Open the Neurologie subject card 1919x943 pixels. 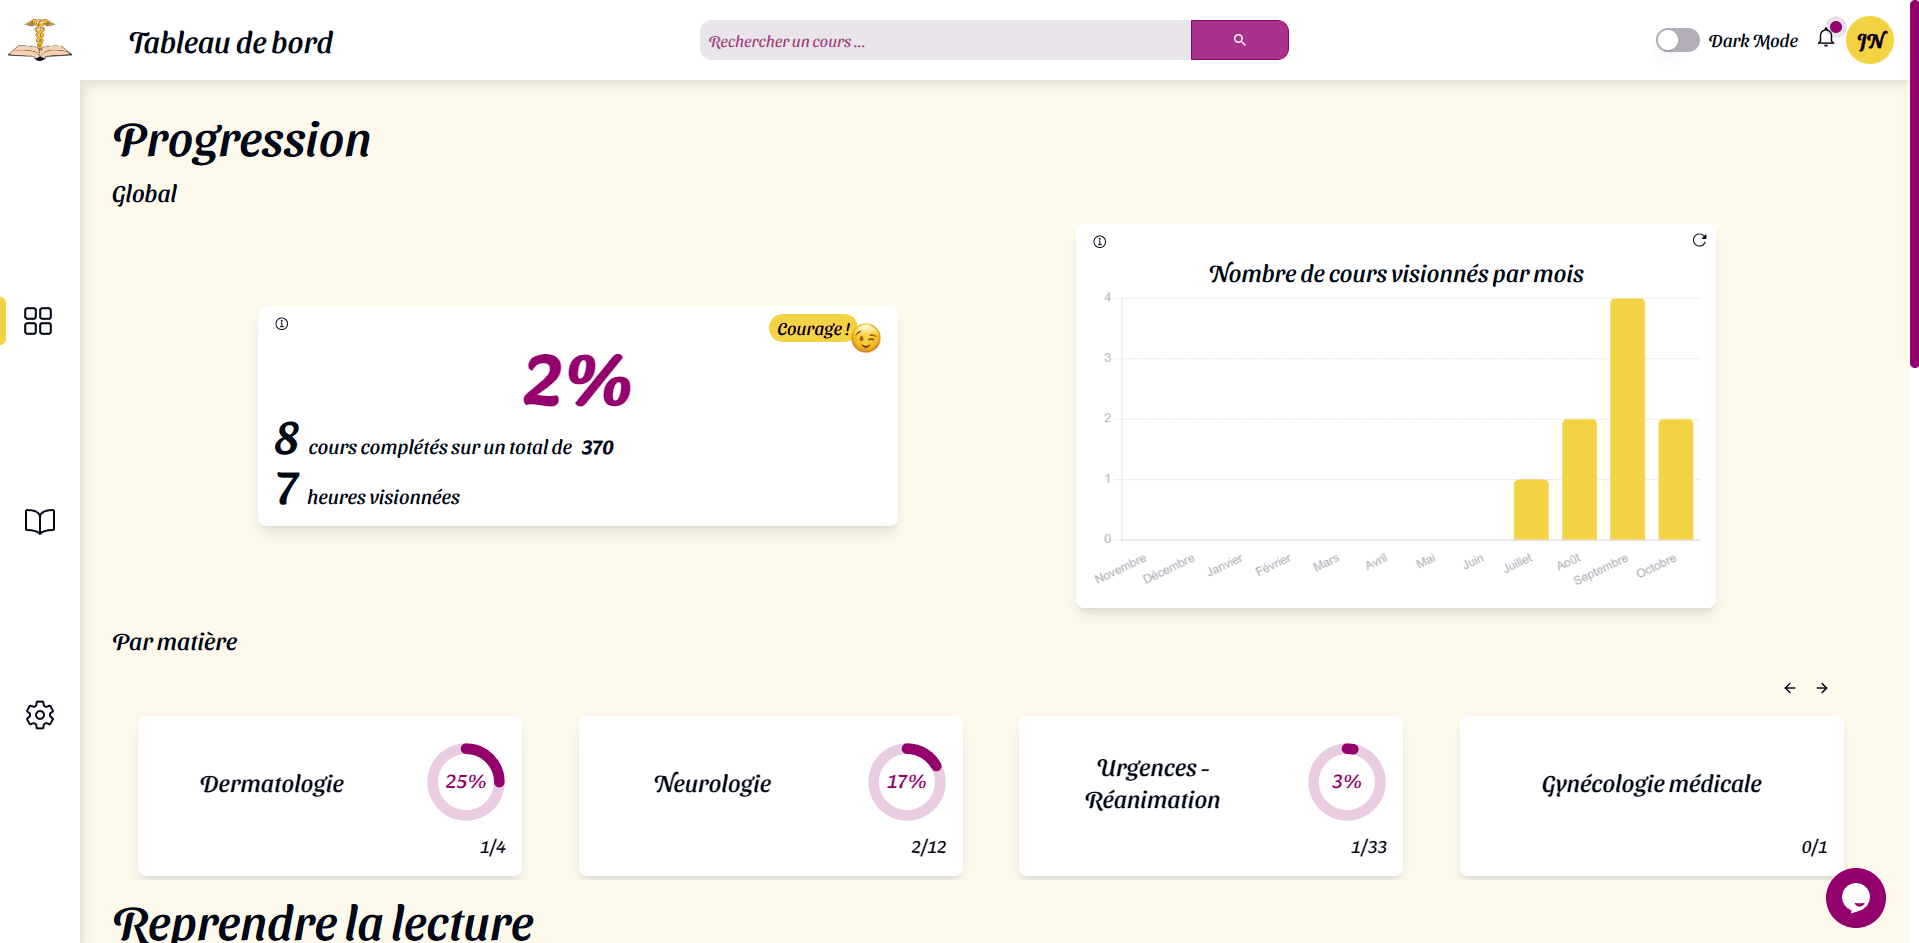click(x=771, y=796)
